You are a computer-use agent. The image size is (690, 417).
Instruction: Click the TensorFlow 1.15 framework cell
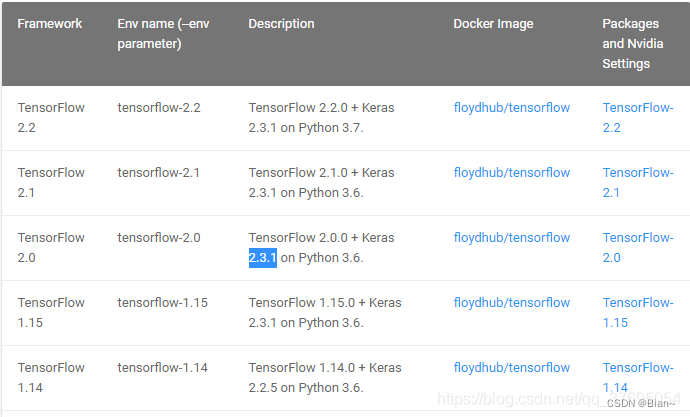(x=51, y=313)
